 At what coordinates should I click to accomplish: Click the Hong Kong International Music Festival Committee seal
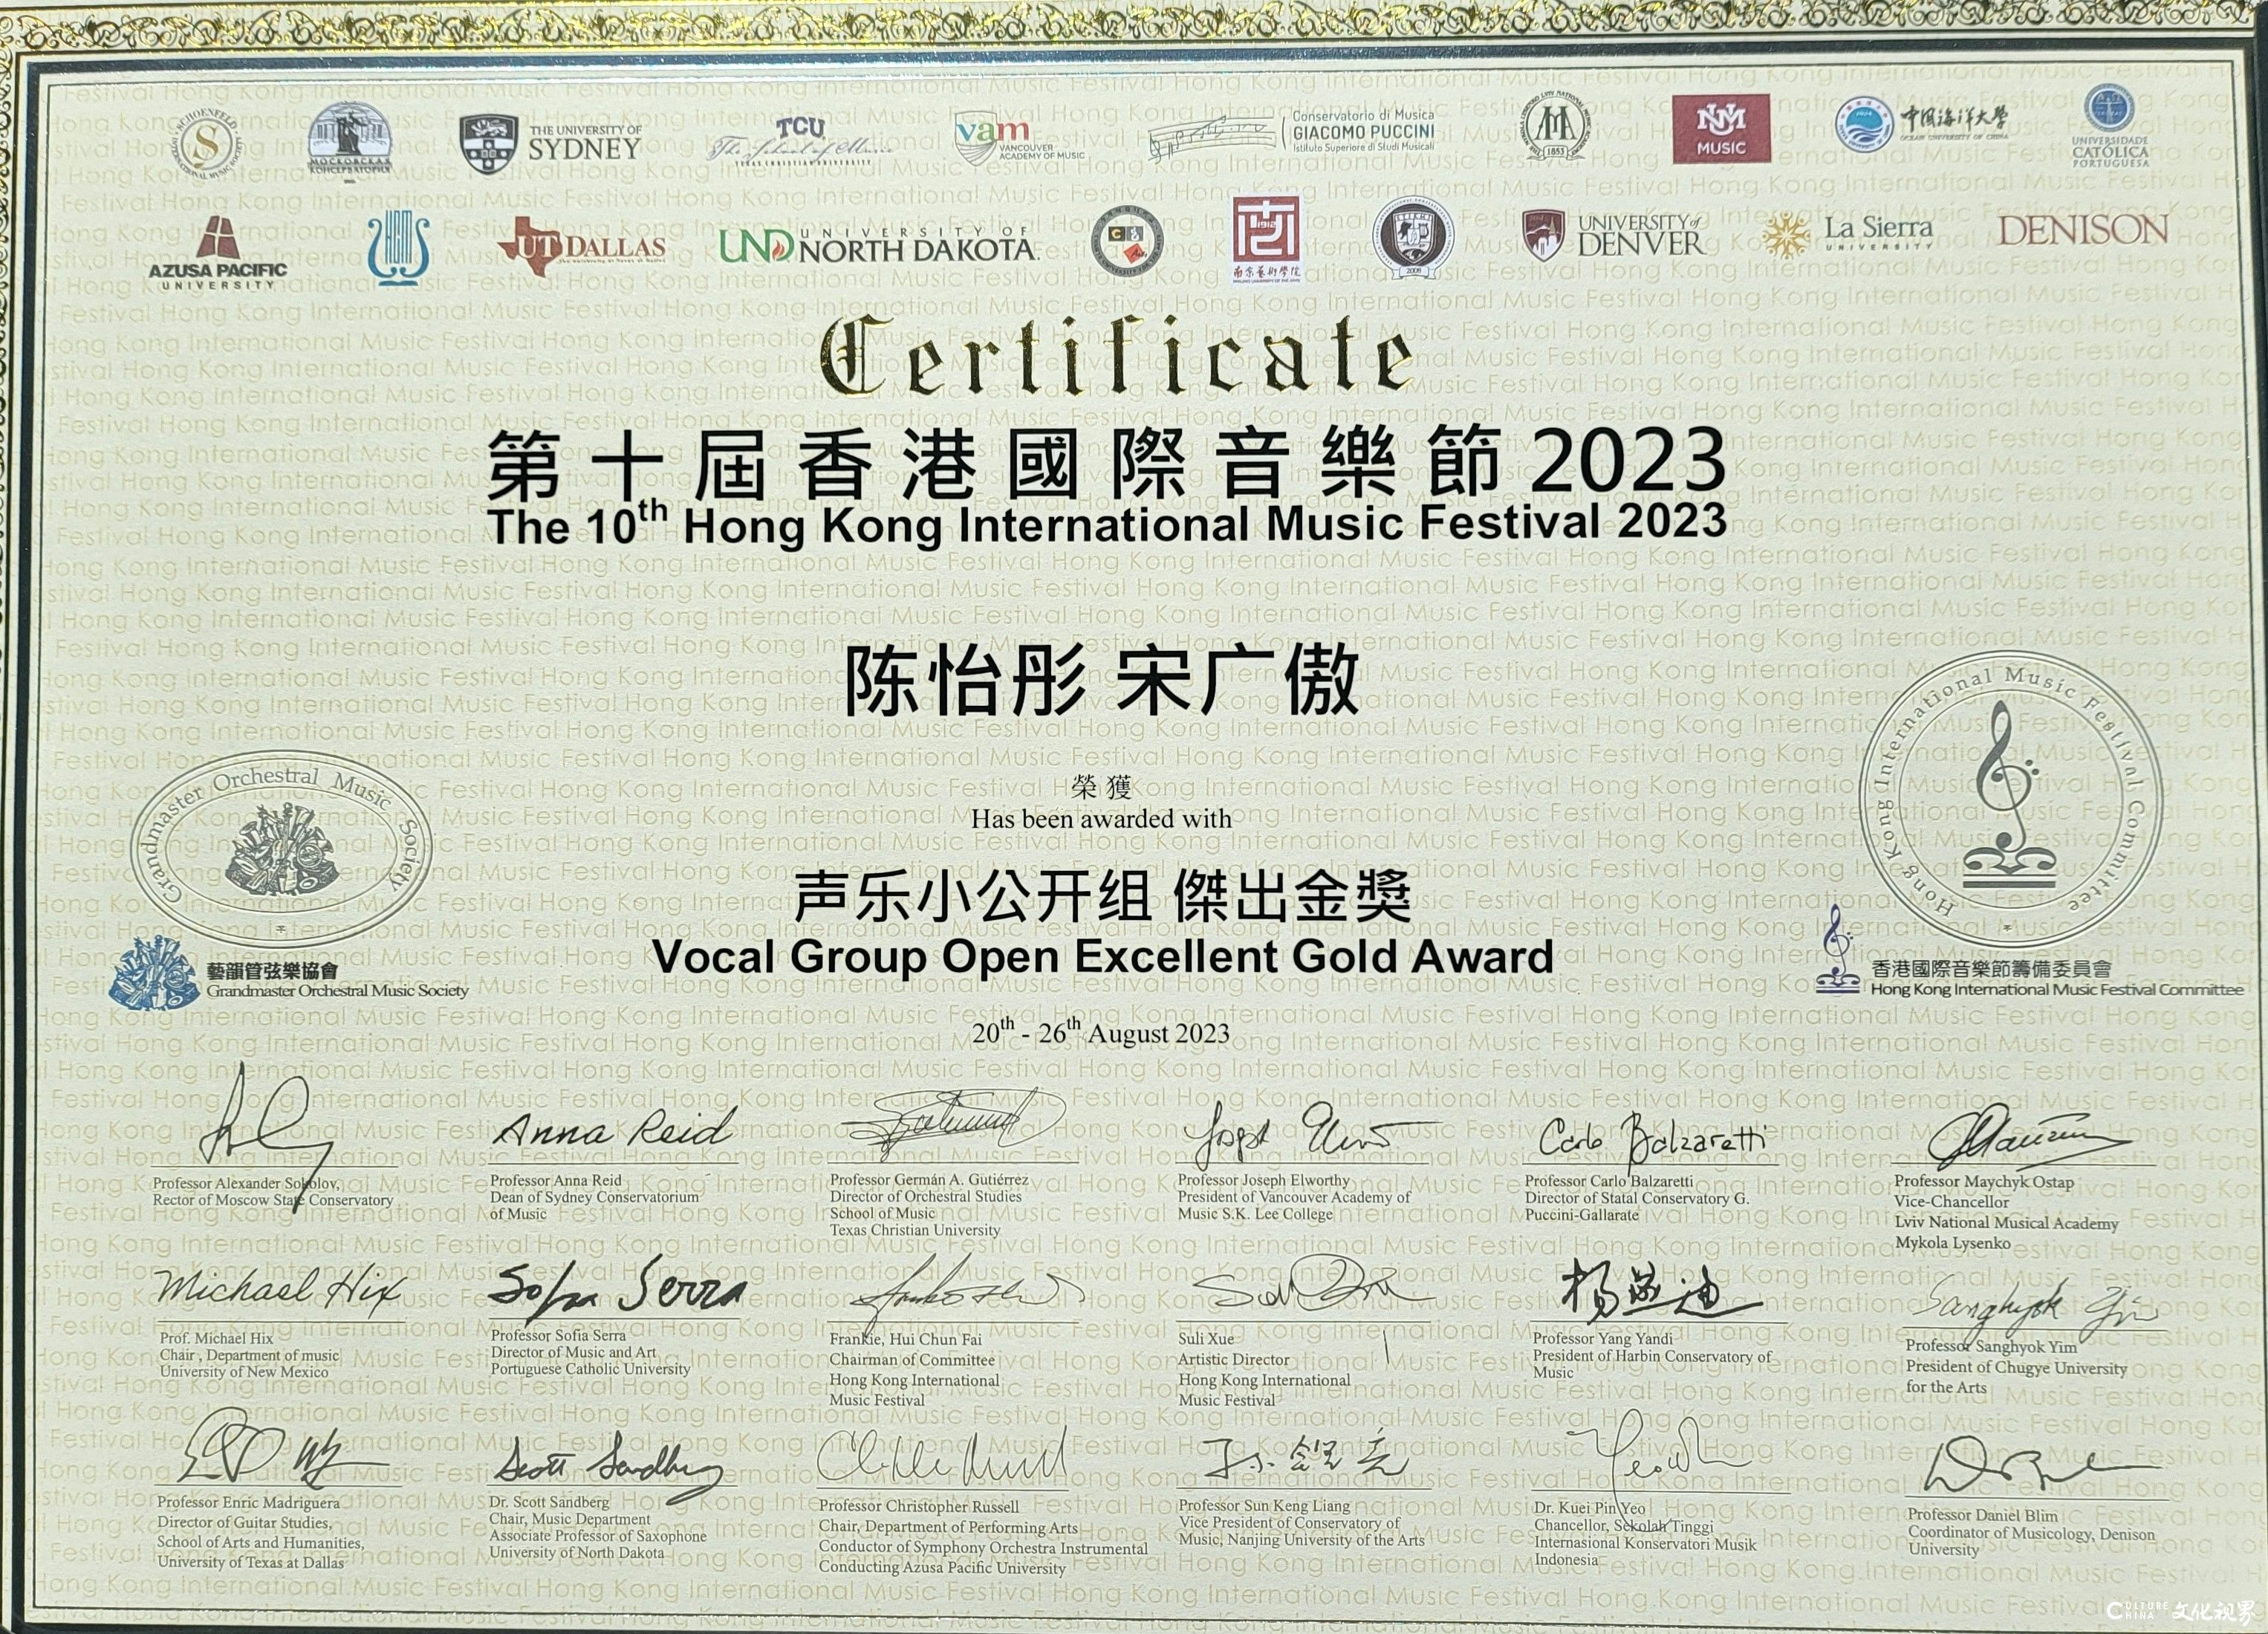pos(2010,798)
